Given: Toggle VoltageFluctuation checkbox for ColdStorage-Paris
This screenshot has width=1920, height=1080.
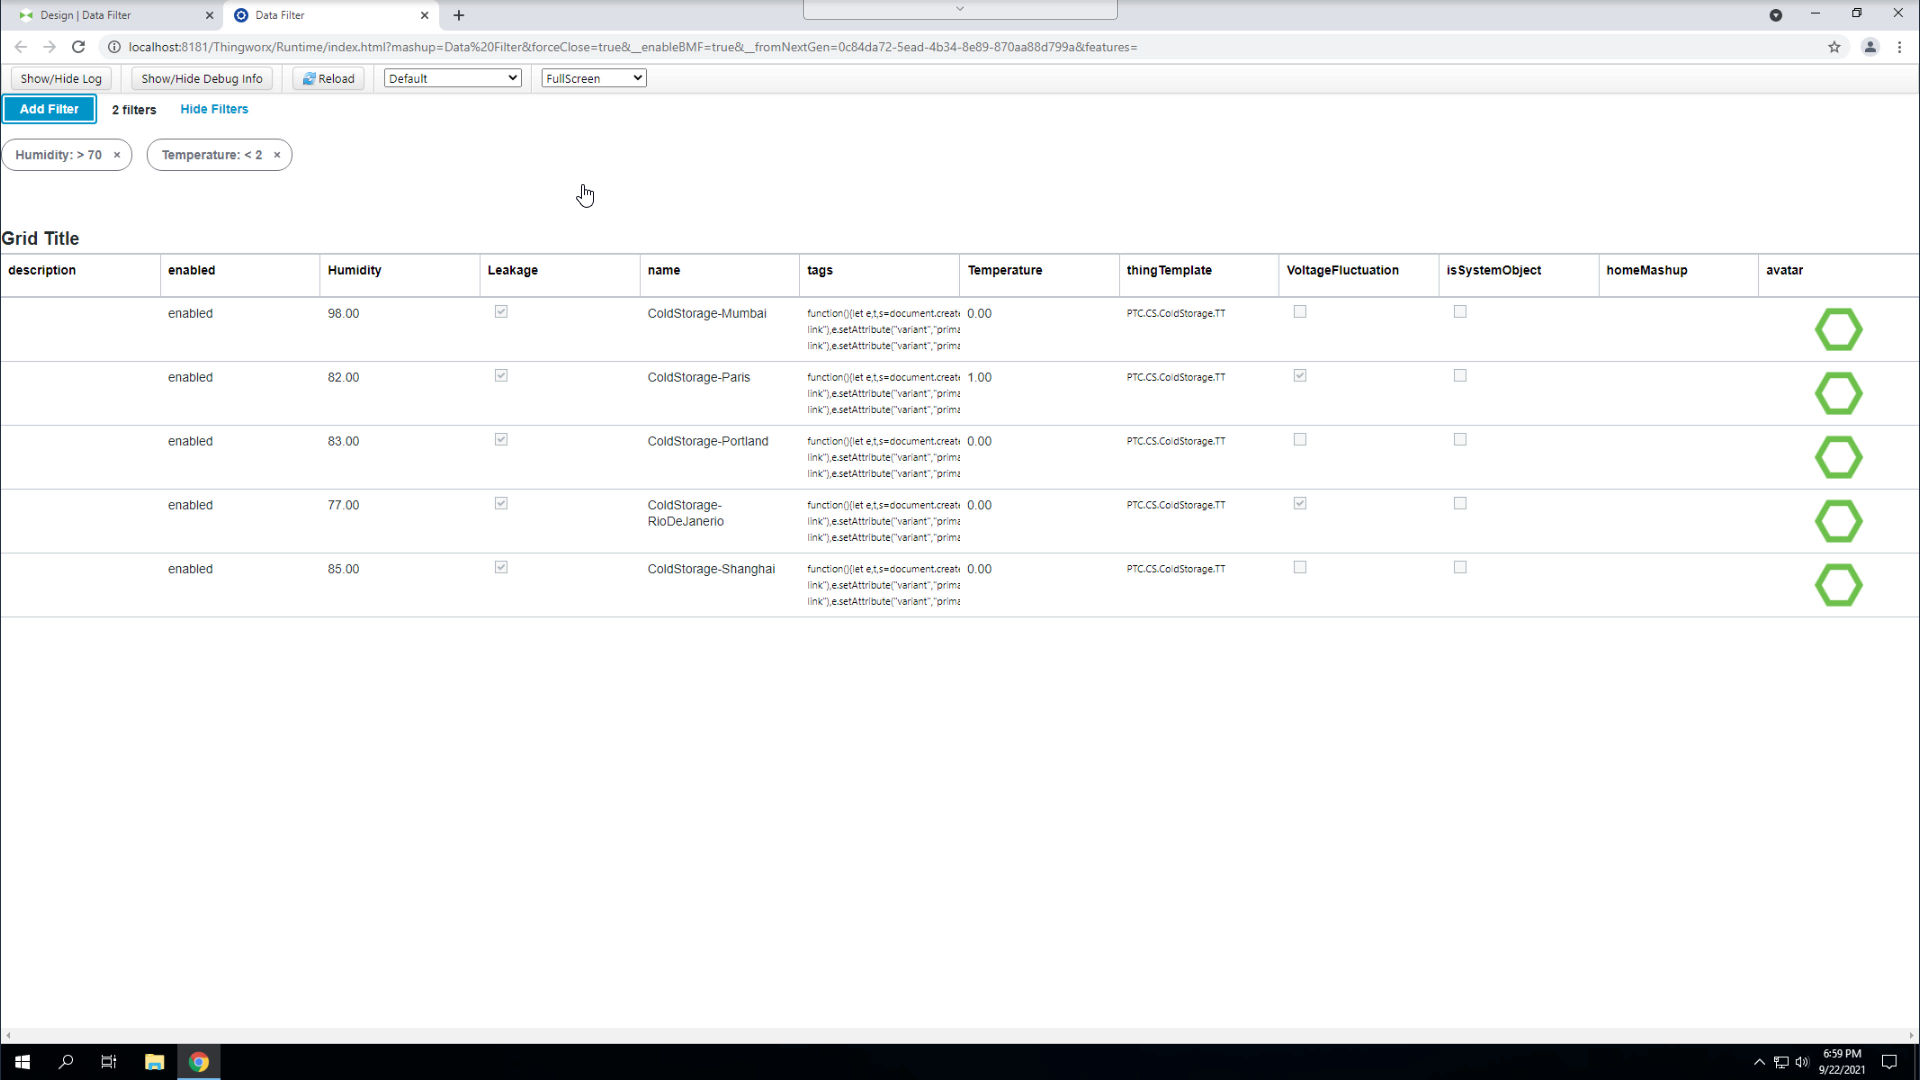Looking at the screenshot, I should click(1300, 376).
